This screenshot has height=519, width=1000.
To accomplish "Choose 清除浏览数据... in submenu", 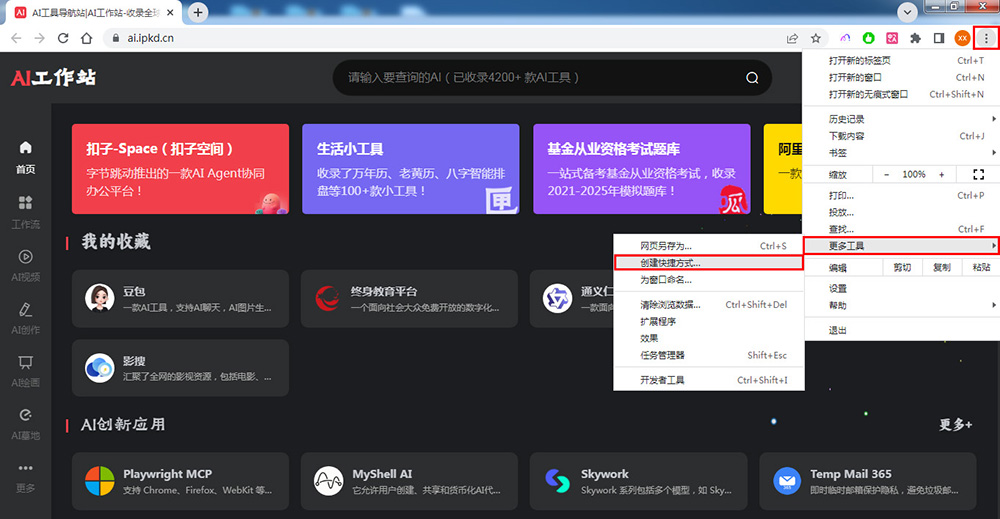I will (709, 305).
